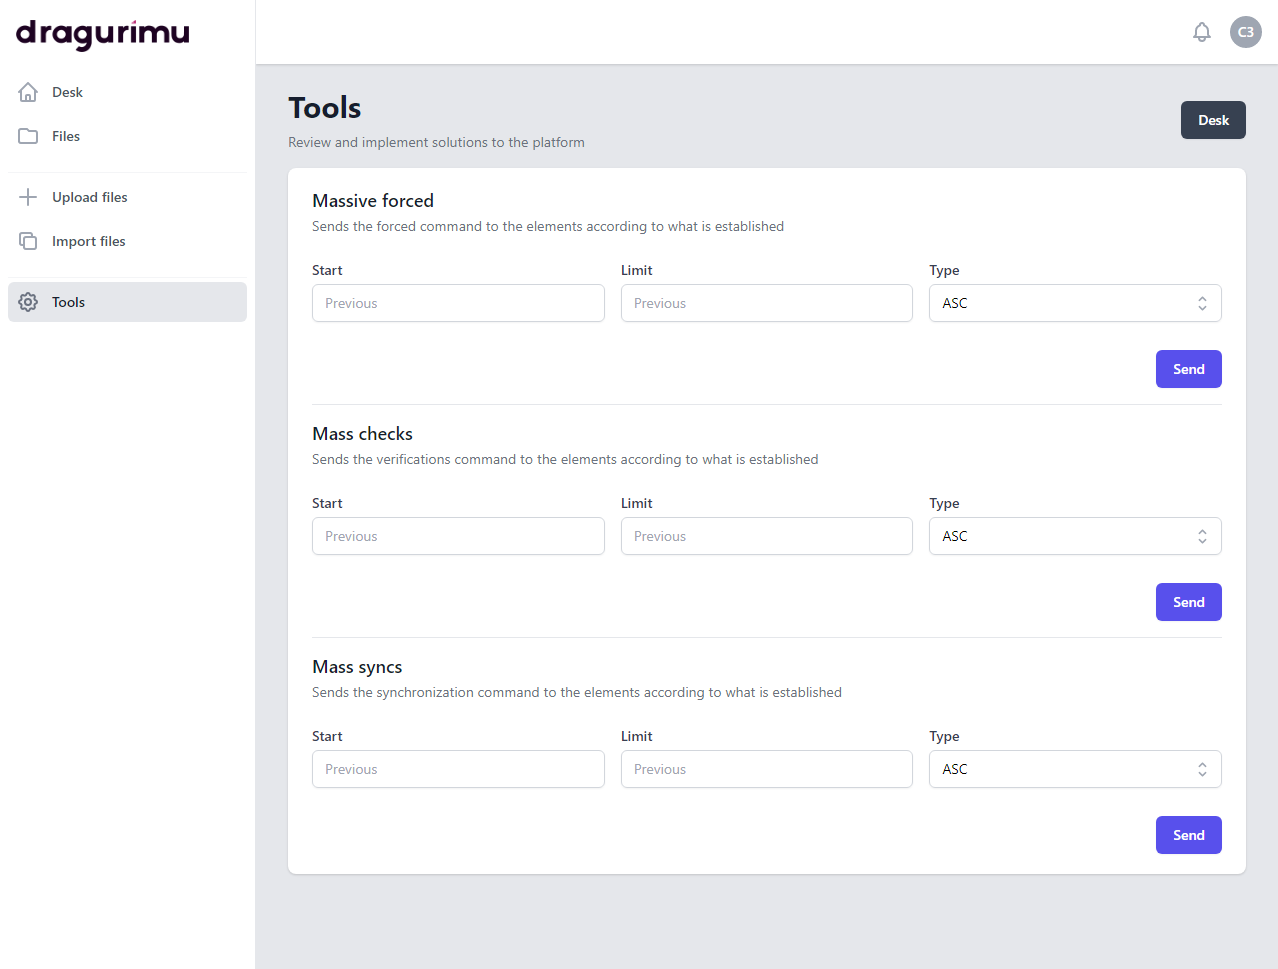Focus the Mass syncs Start field

458,769
